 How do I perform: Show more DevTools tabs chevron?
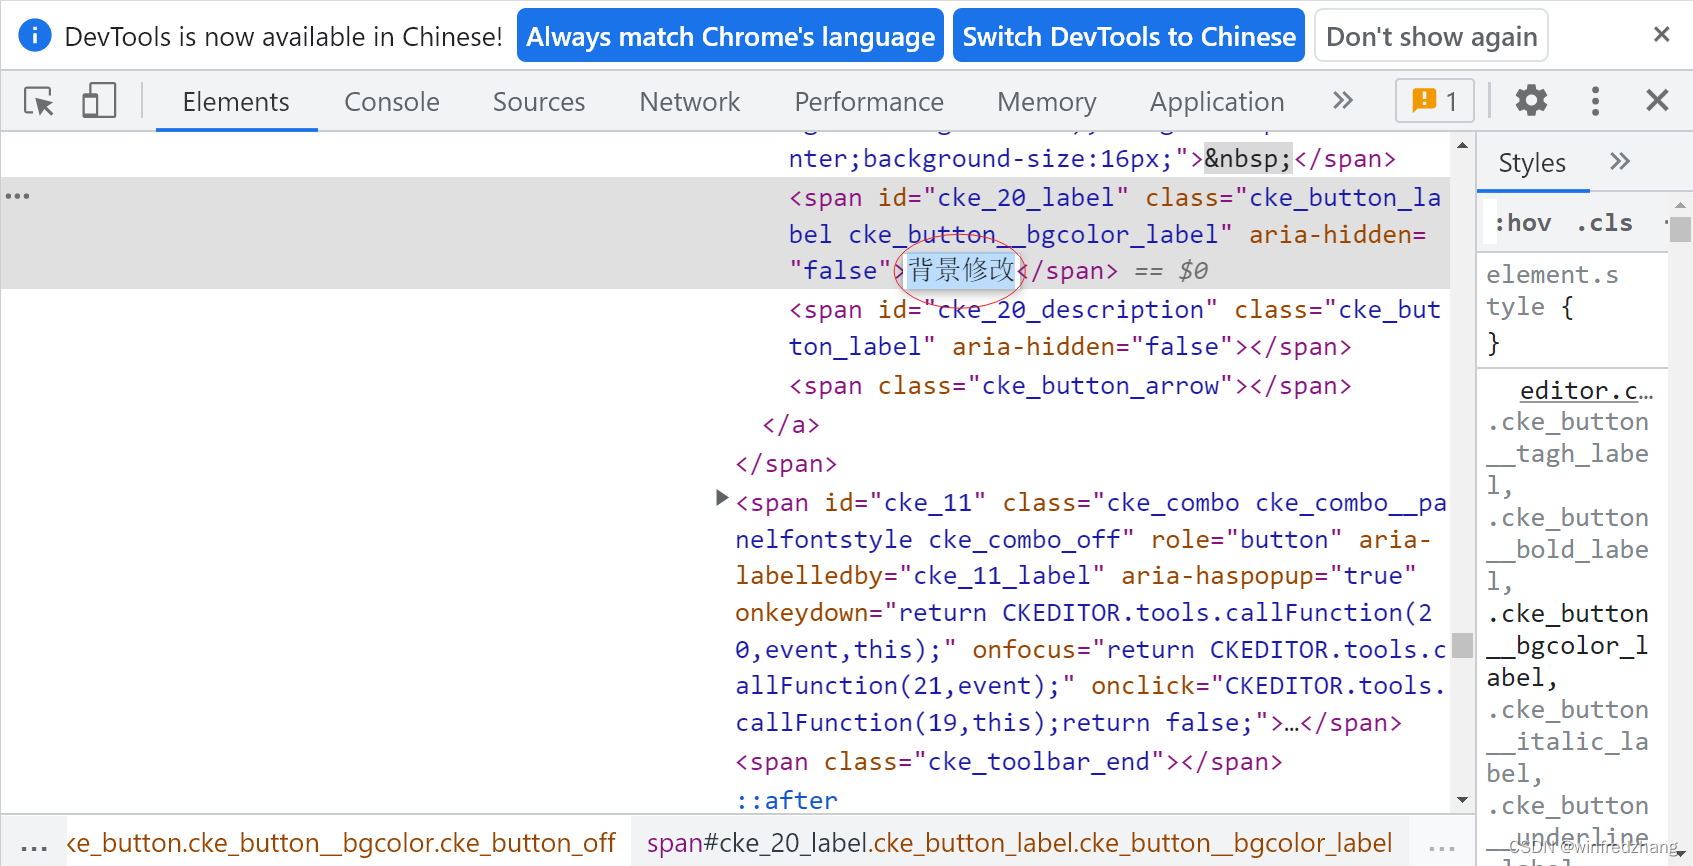(x=1343, y=100)
